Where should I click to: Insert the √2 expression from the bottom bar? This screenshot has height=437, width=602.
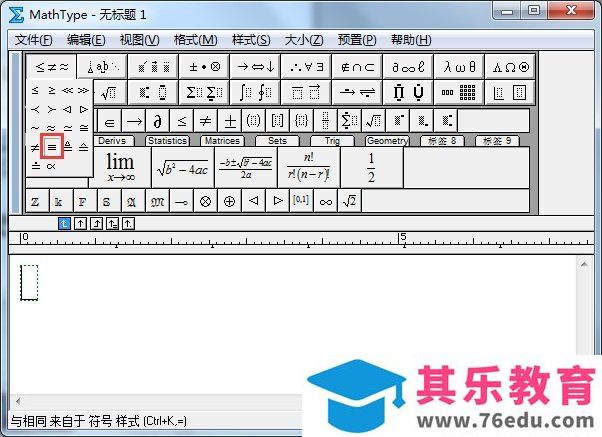(349, 201)
